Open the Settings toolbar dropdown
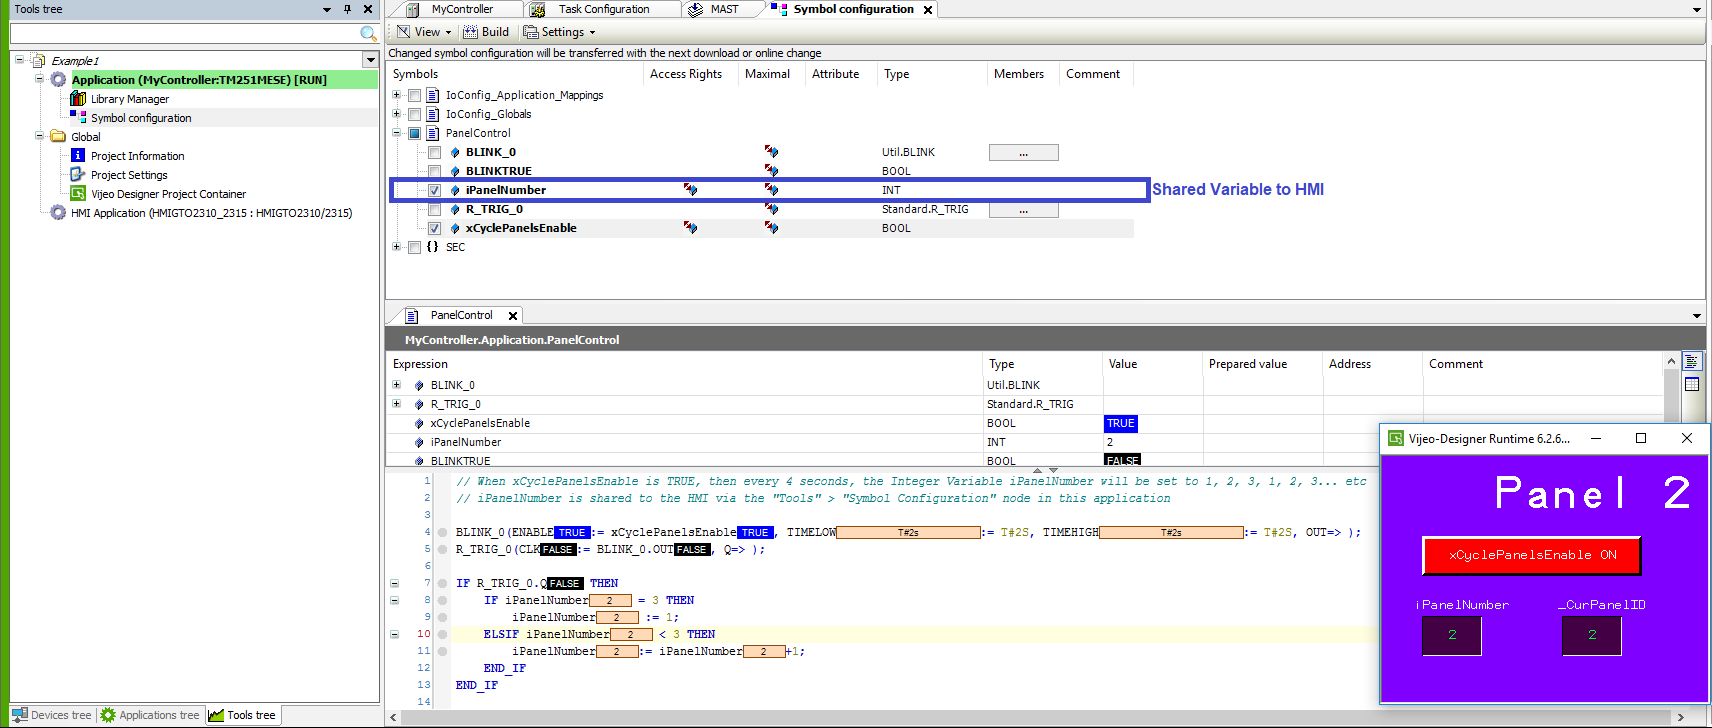This screenshot has height=728, width=1712. 559,32
